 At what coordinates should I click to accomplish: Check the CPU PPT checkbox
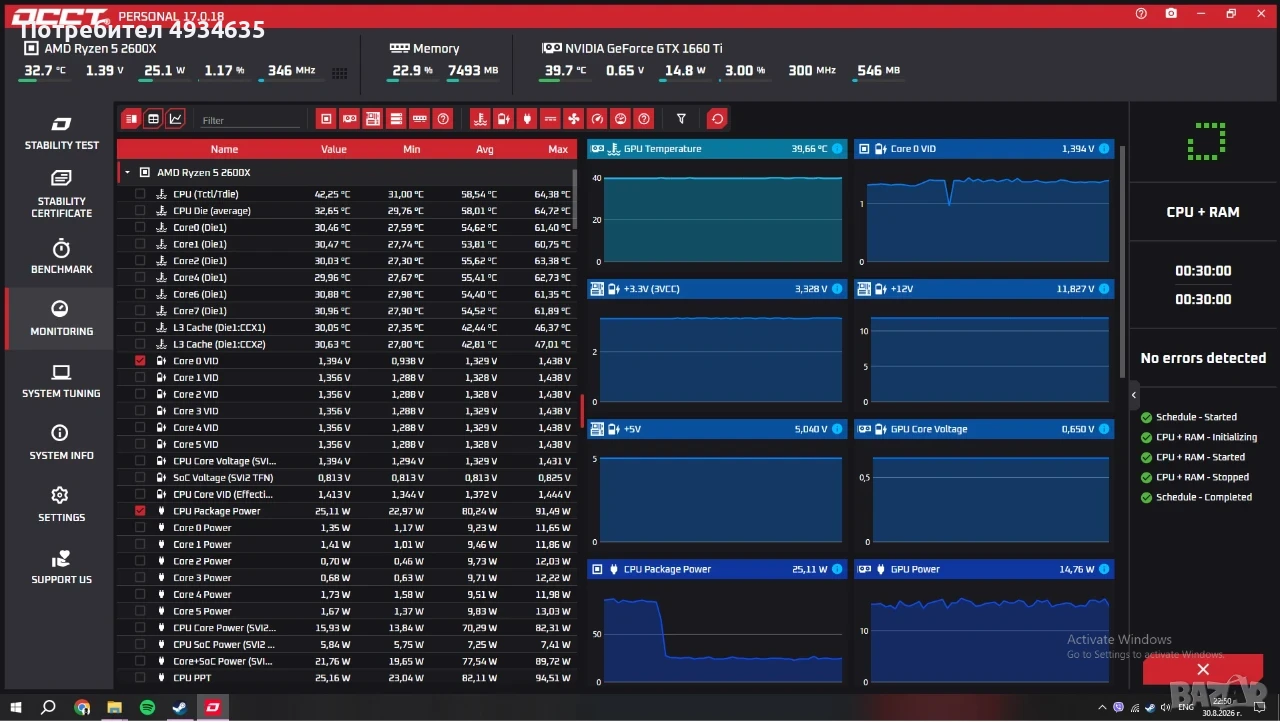[x=140, y=678]
